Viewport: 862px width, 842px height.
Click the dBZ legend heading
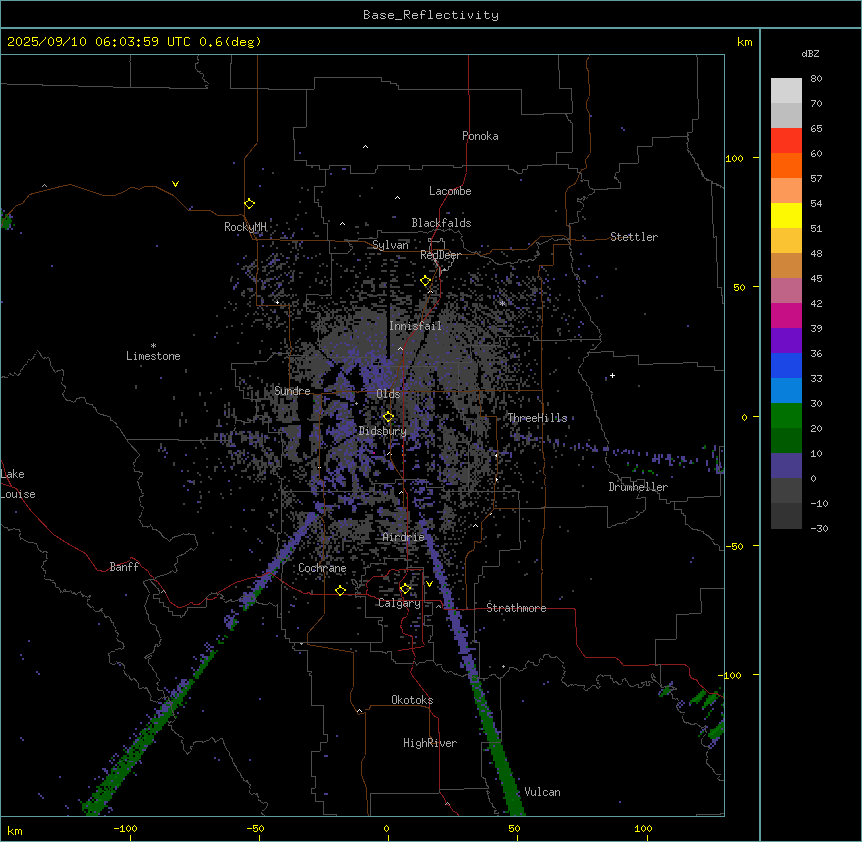pyautogui.click(x=810, y=54)
